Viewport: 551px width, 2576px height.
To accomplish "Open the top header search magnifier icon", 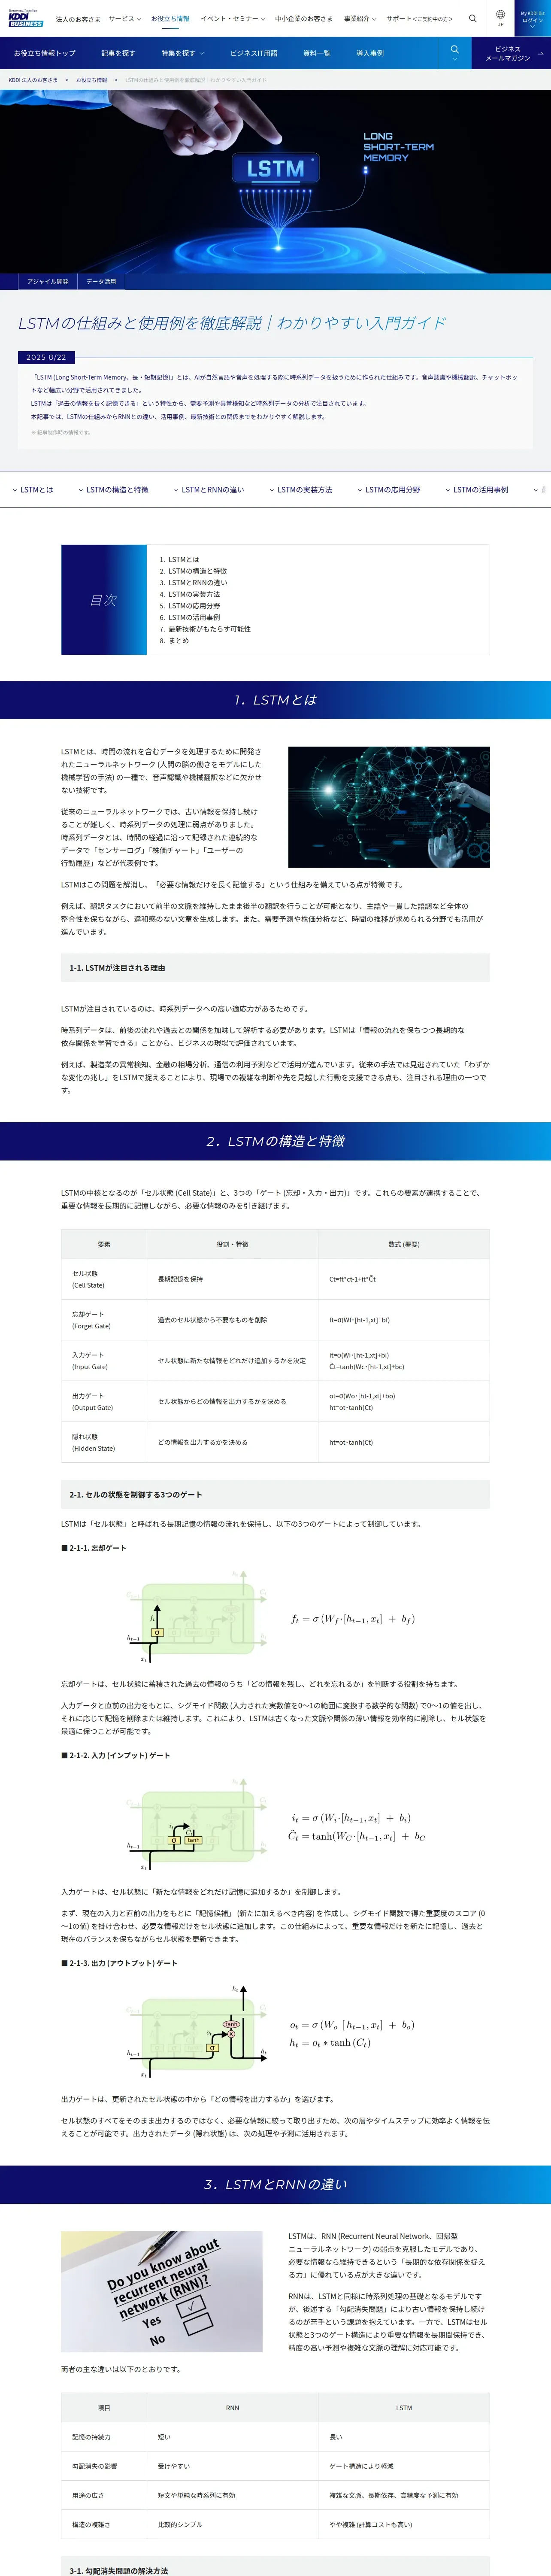I will [473, 18].
